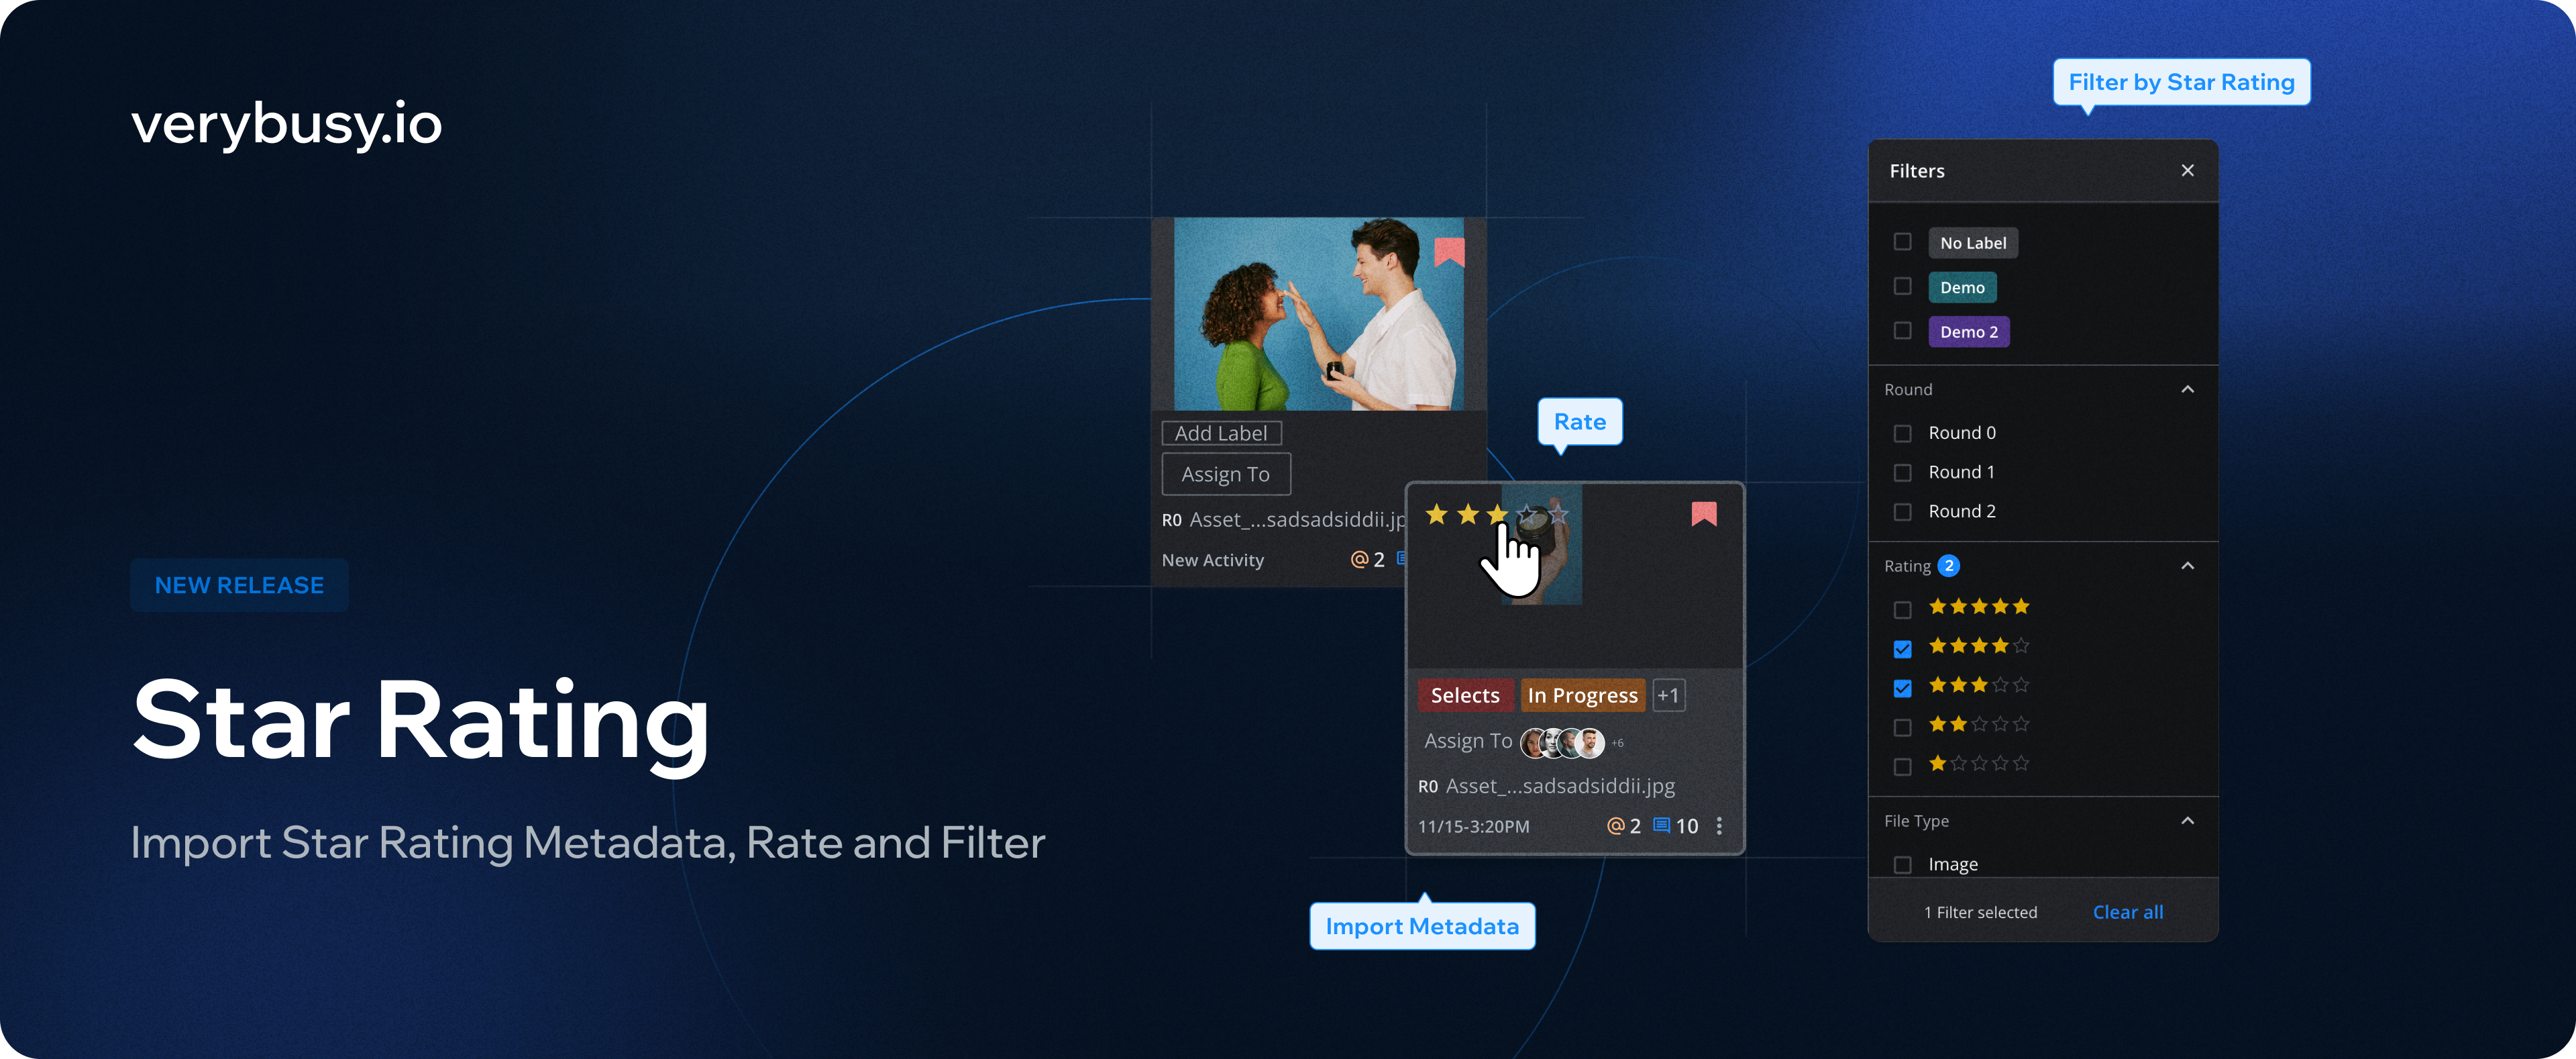This screenshot has height=1059, width=2576.
Task: Click the Import Star Rating Metadata subtitle
Action: (x=588, y=842)
